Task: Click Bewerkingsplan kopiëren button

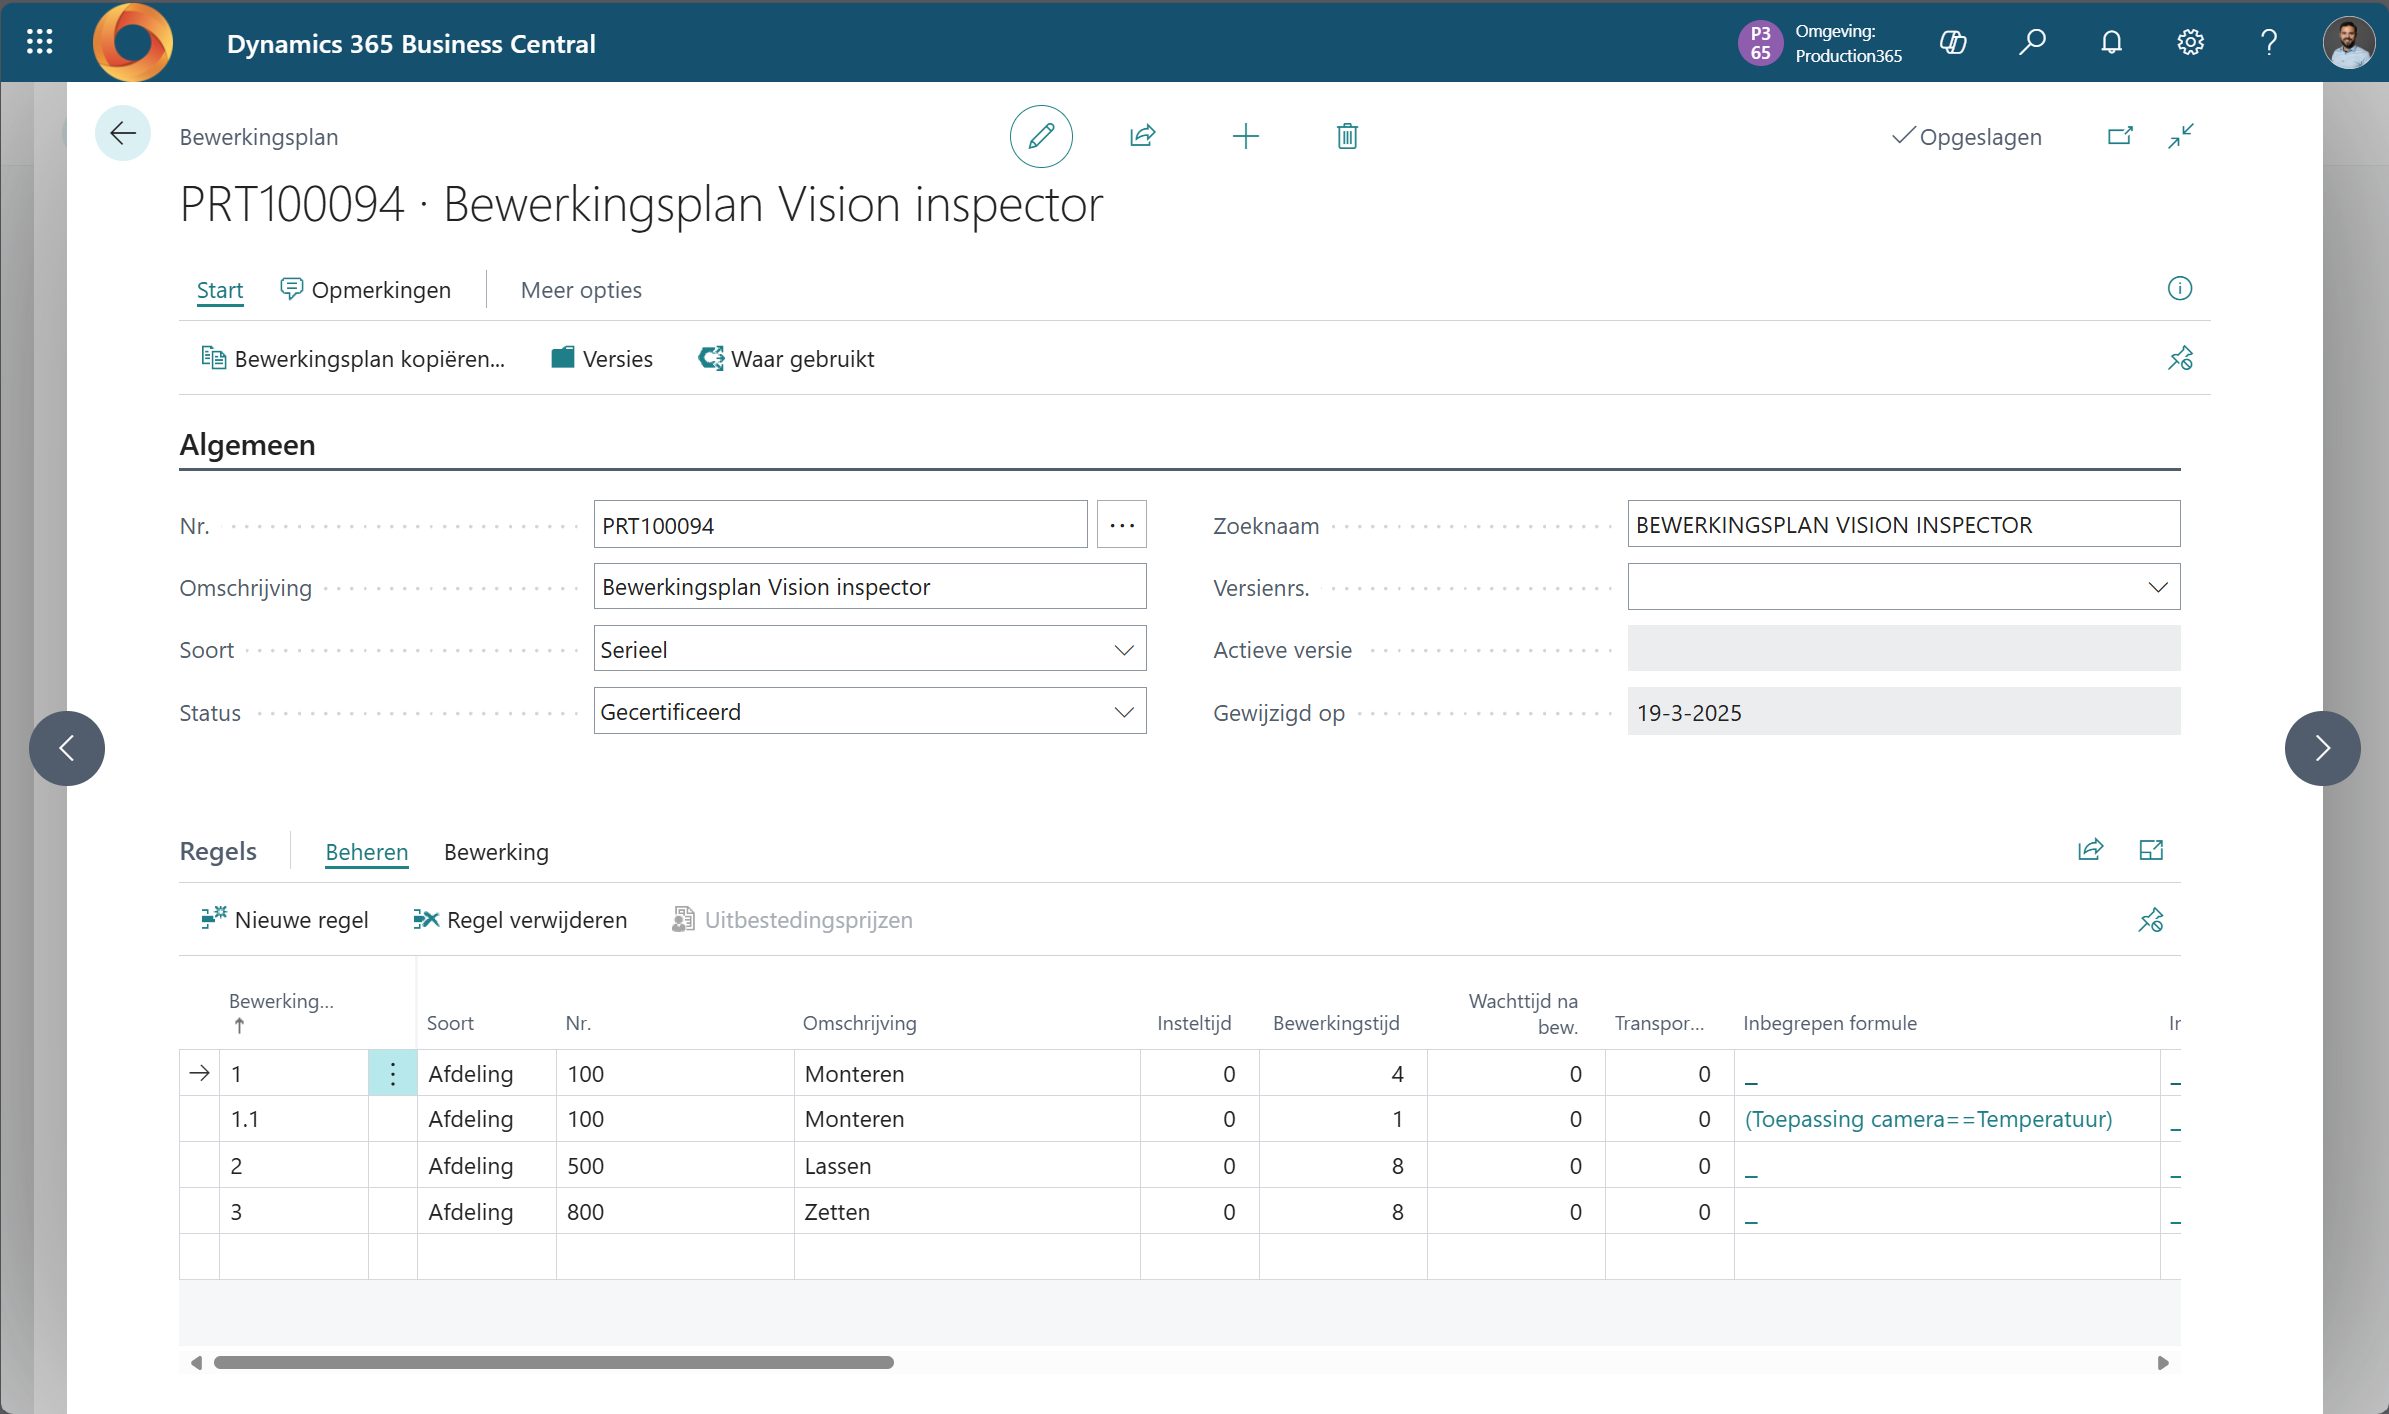Action: (353, 359)
